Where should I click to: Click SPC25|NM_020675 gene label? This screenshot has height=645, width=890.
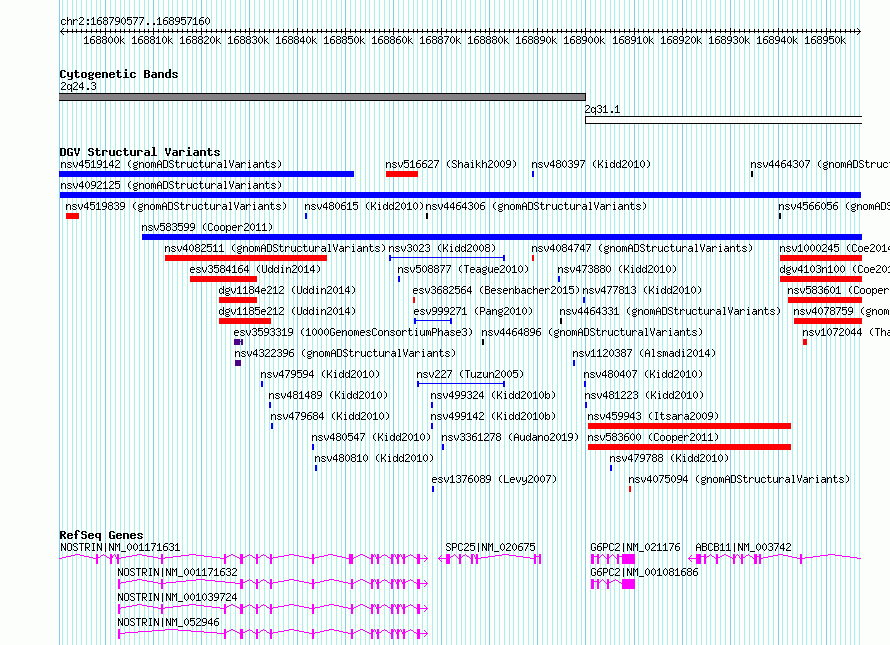click(490, 547)
